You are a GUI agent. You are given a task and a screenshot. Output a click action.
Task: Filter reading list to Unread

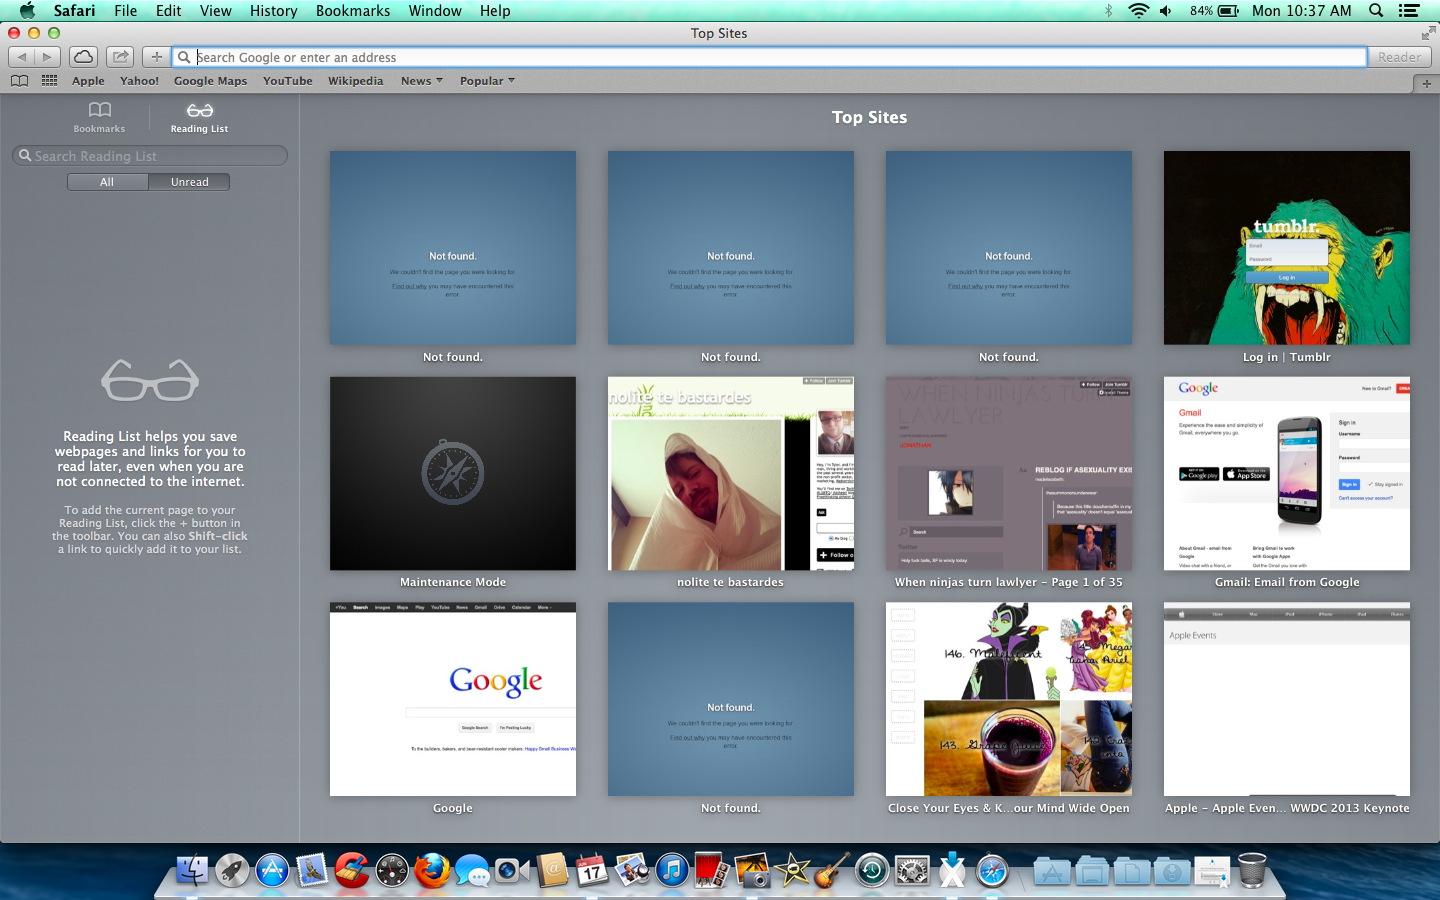click(189, 182)
